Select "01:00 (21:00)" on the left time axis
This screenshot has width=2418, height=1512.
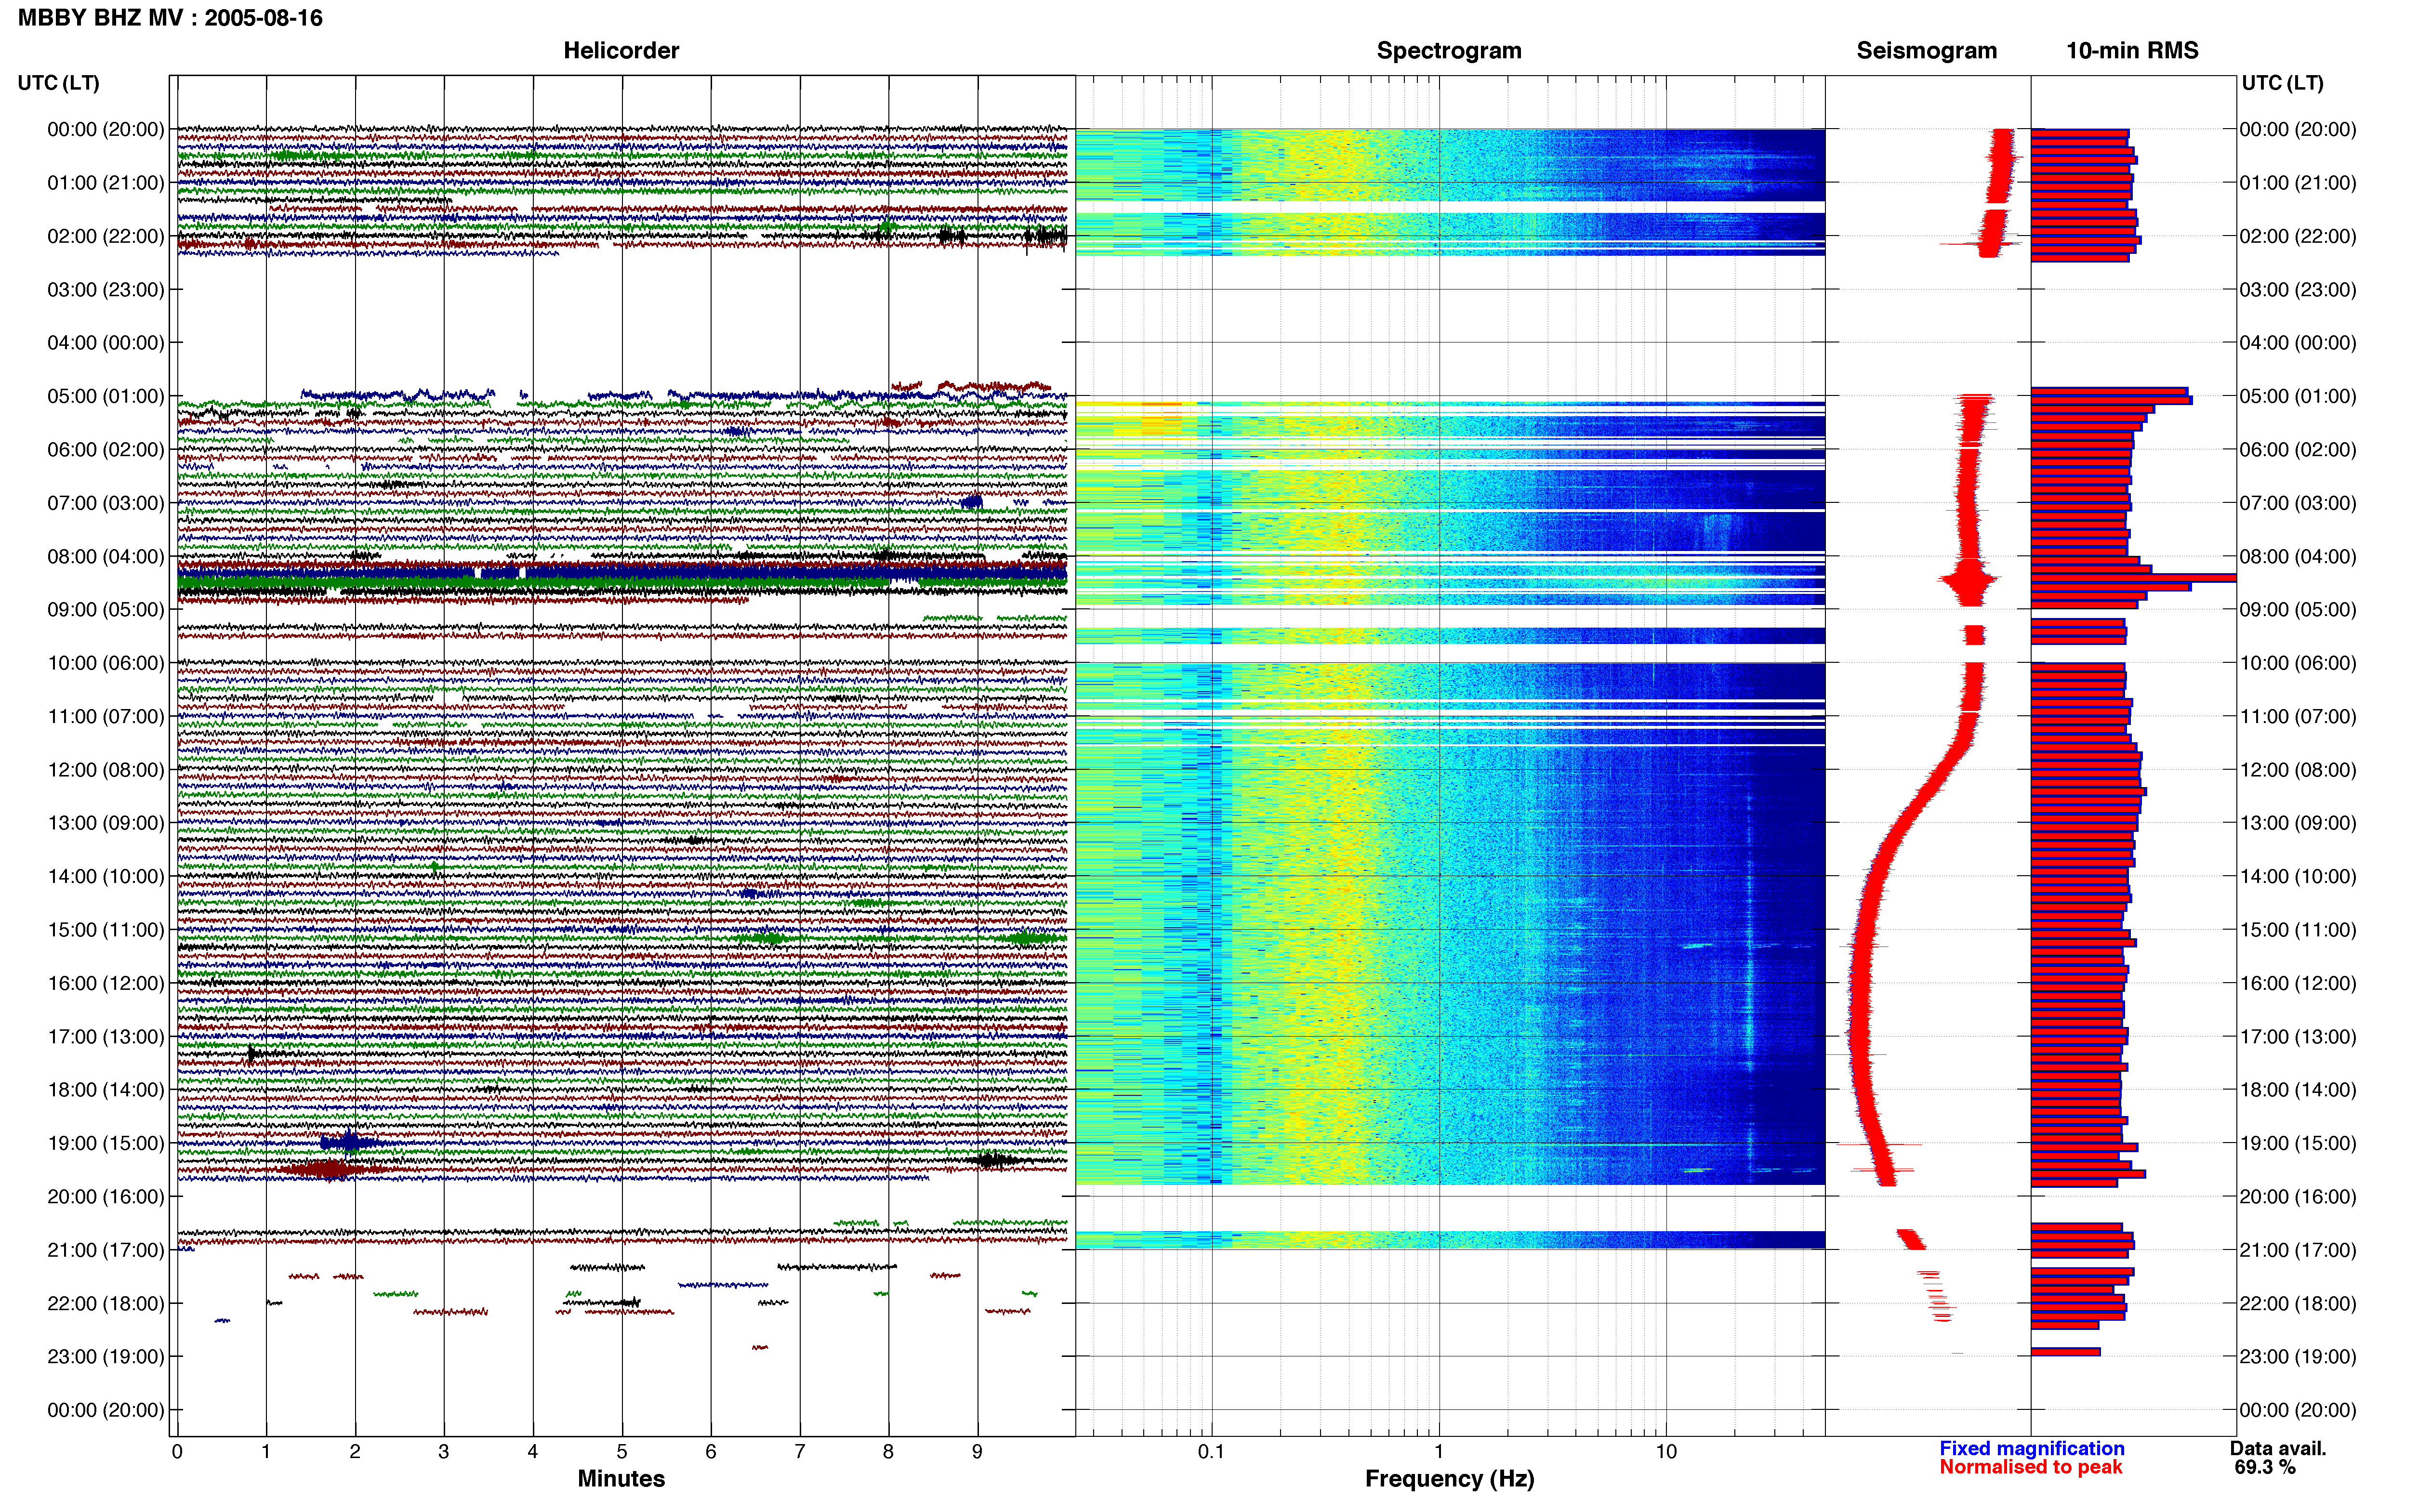[x=106, y=183]
